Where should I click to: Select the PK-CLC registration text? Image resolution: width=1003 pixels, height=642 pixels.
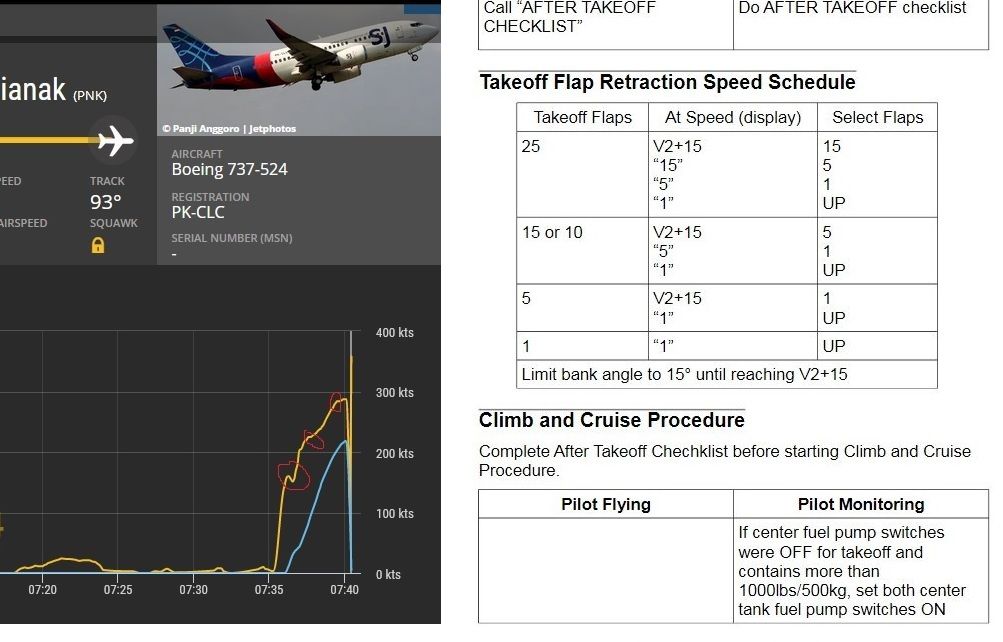pyautogui.click(x=198, y=212)
